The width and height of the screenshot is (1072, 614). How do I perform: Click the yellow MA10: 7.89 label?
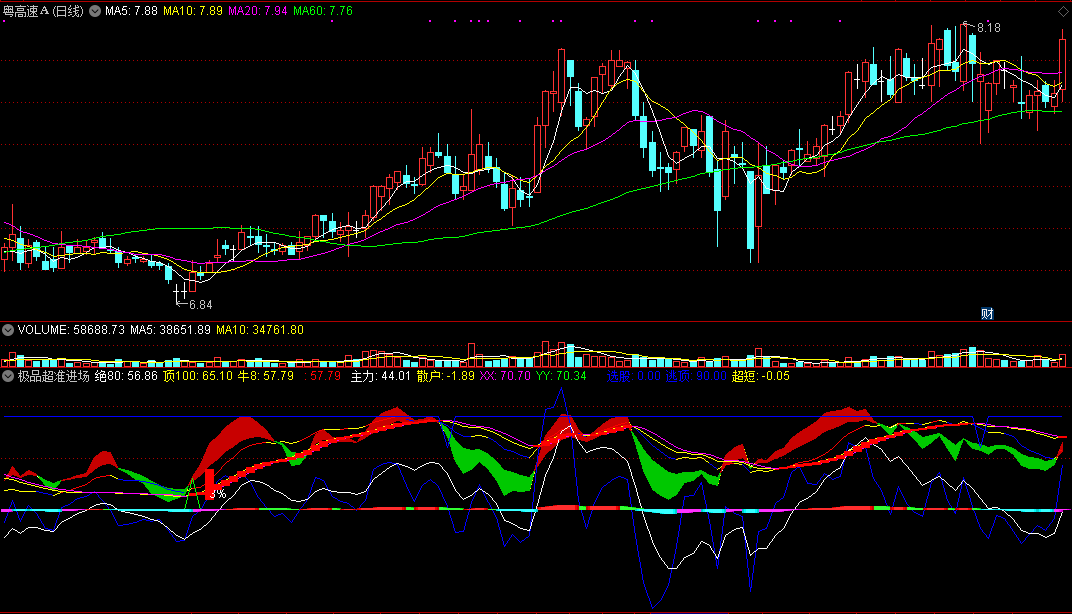click(x=193, y=11)
